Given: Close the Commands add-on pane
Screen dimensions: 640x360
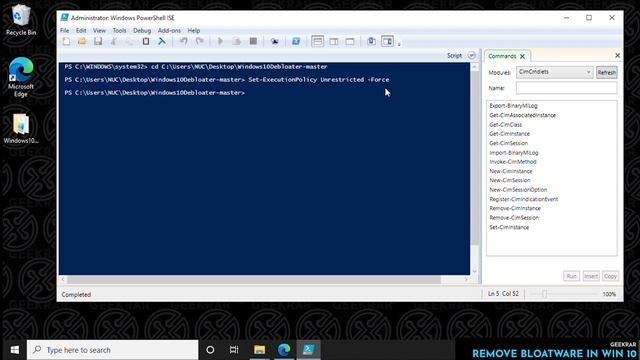Looking at the screenshot, I should [617, 56].
